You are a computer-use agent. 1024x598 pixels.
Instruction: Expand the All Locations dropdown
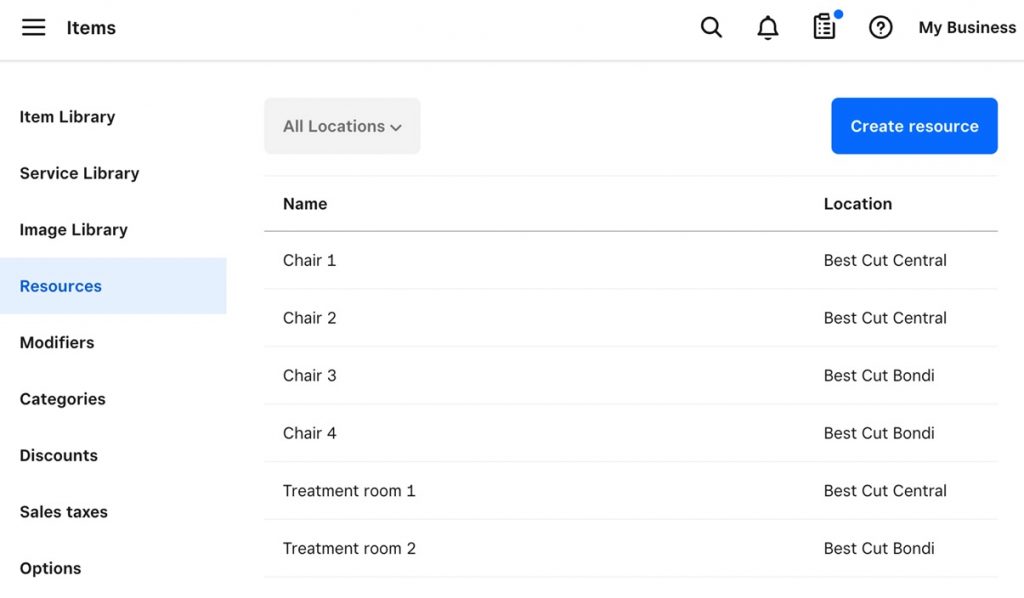click(x=342, y=126)
